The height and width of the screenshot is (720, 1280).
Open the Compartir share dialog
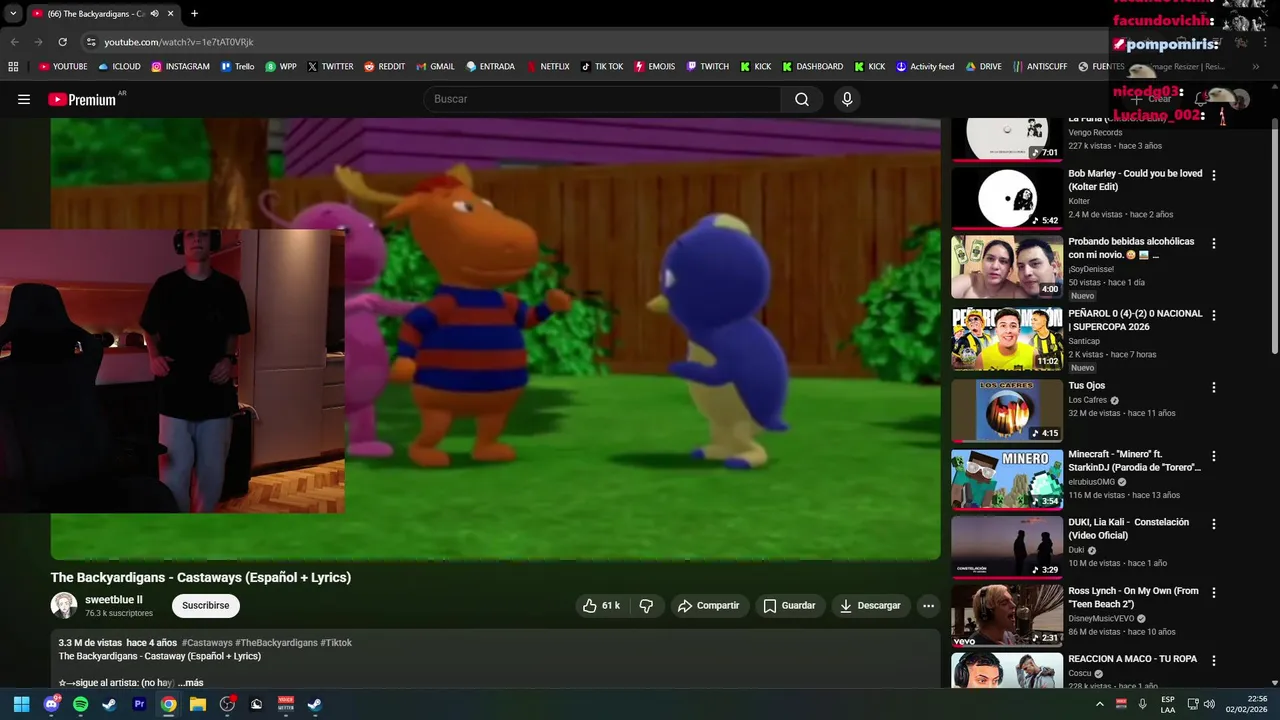pyautogui.click(x=708, y=605)
